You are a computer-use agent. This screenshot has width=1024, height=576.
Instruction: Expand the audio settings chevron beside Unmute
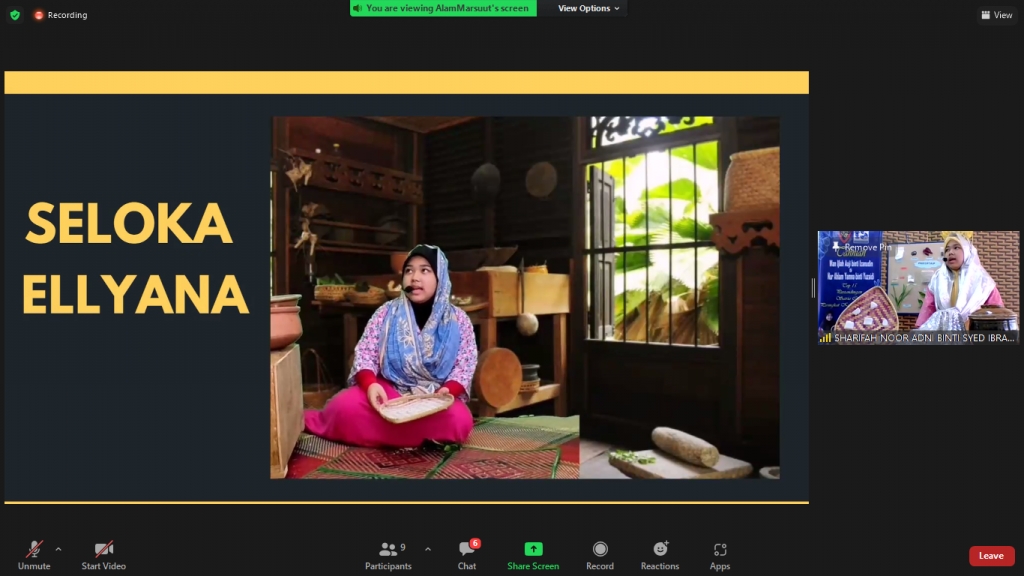58,548
